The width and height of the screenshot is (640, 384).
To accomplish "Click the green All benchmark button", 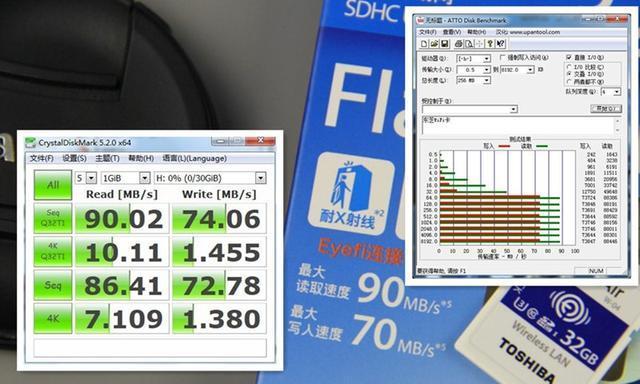I will pyautogui.click(x=53, y=185).
